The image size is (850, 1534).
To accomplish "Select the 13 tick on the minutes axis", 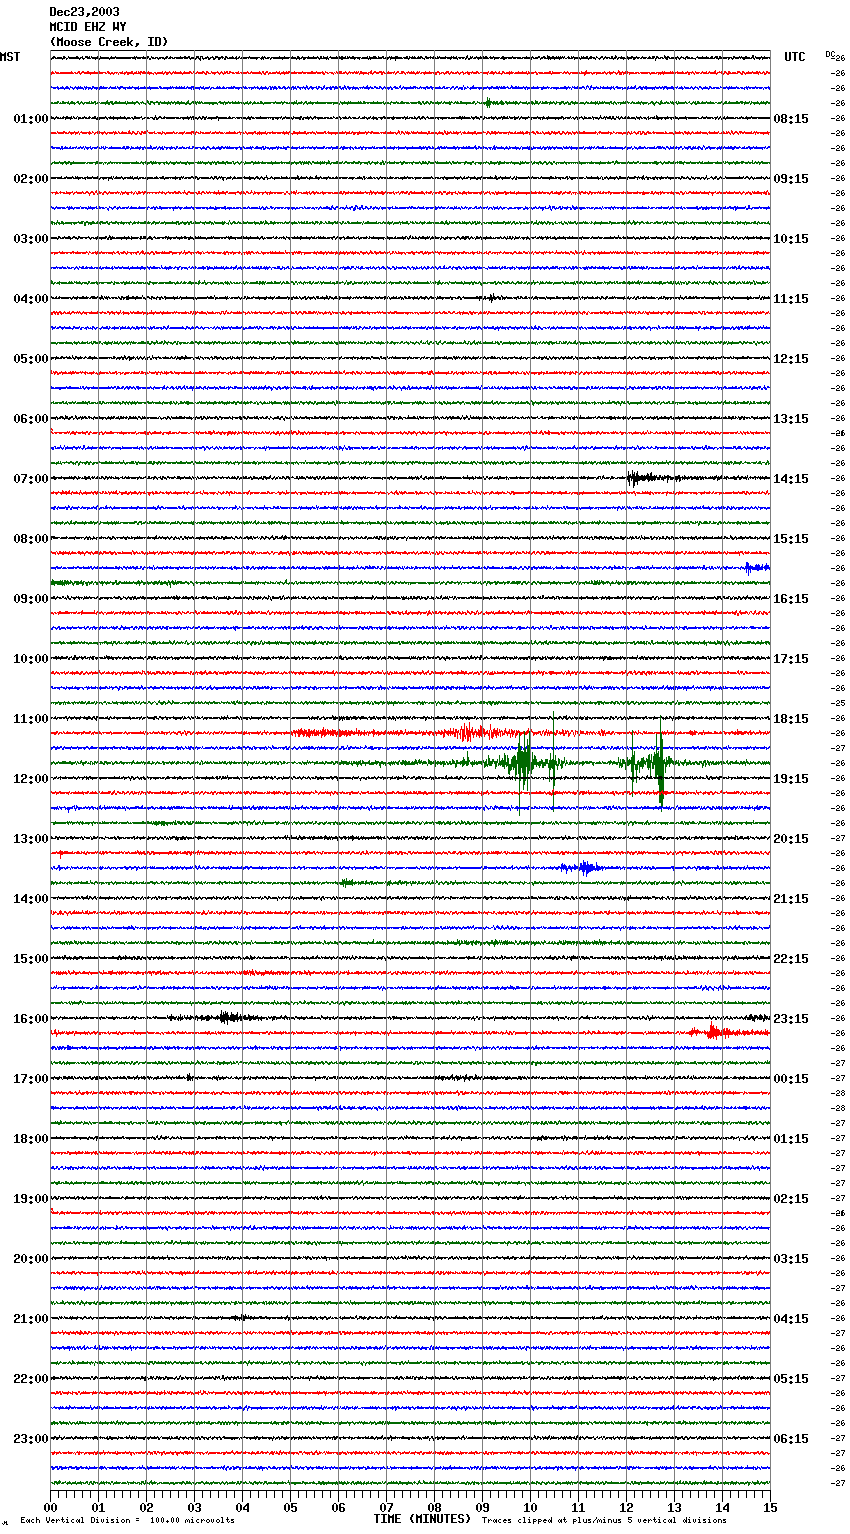I will click(x=674, y=1507).
